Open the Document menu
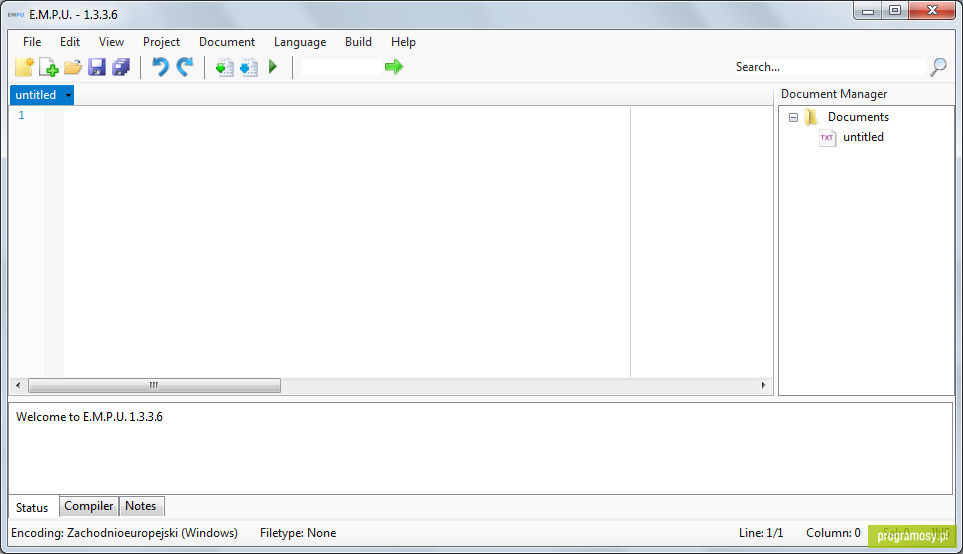This screenshot has height=554, width=963. pos(227,42)
